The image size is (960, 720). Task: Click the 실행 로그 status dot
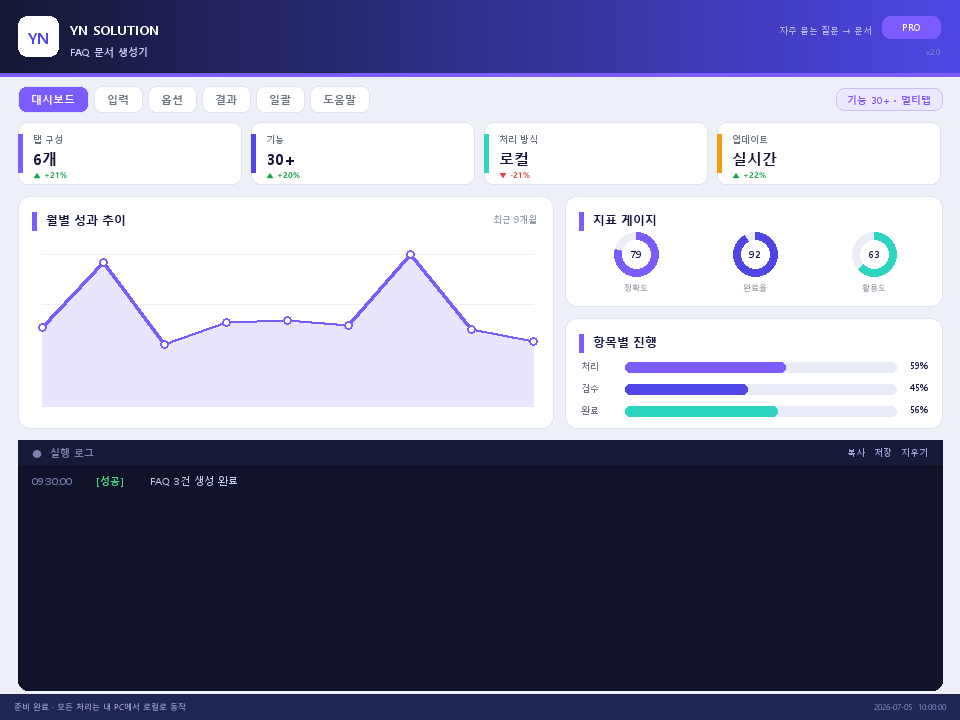click(x=37, y=454)
